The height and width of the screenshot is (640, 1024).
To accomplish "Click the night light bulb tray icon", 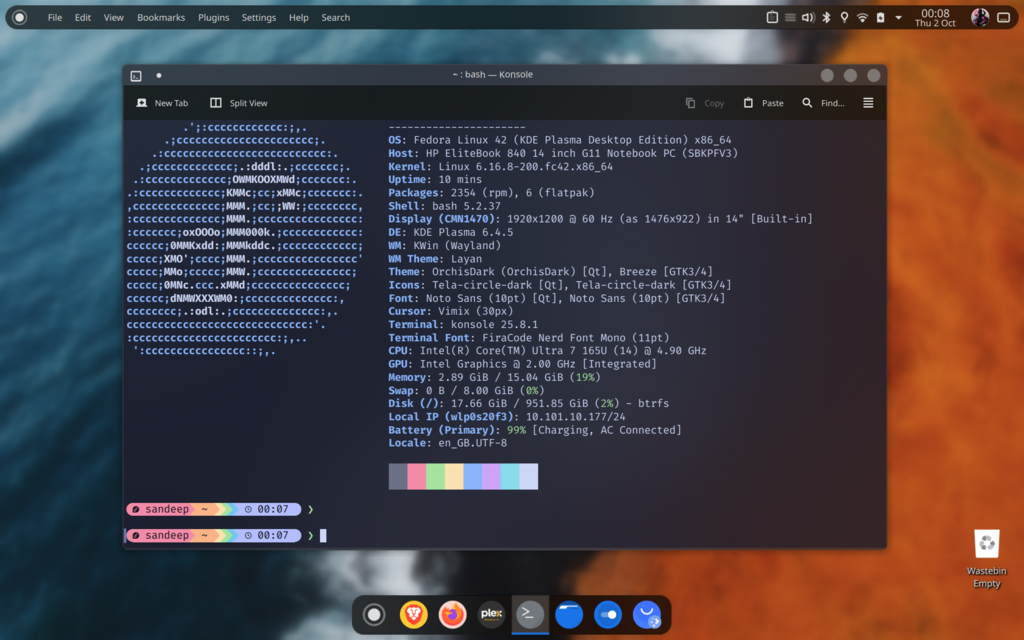I will click(x=844, y=18).
